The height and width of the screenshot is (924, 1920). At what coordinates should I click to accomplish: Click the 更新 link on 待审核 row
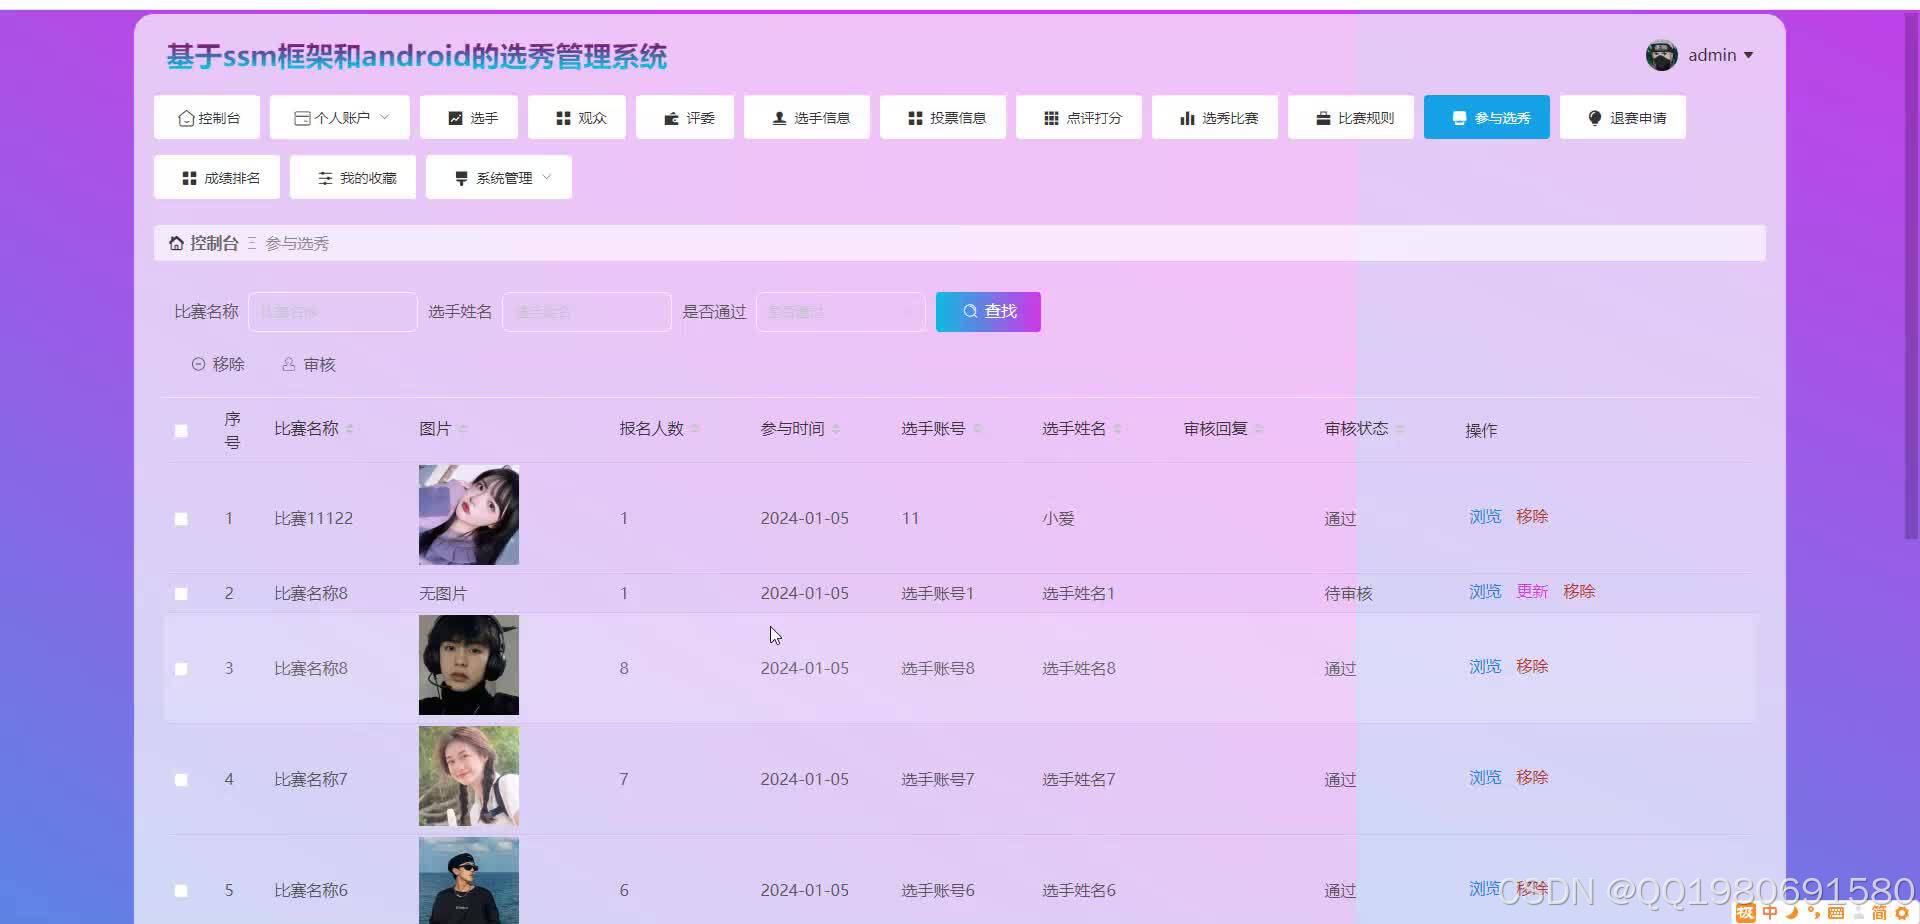(1531, 591)
